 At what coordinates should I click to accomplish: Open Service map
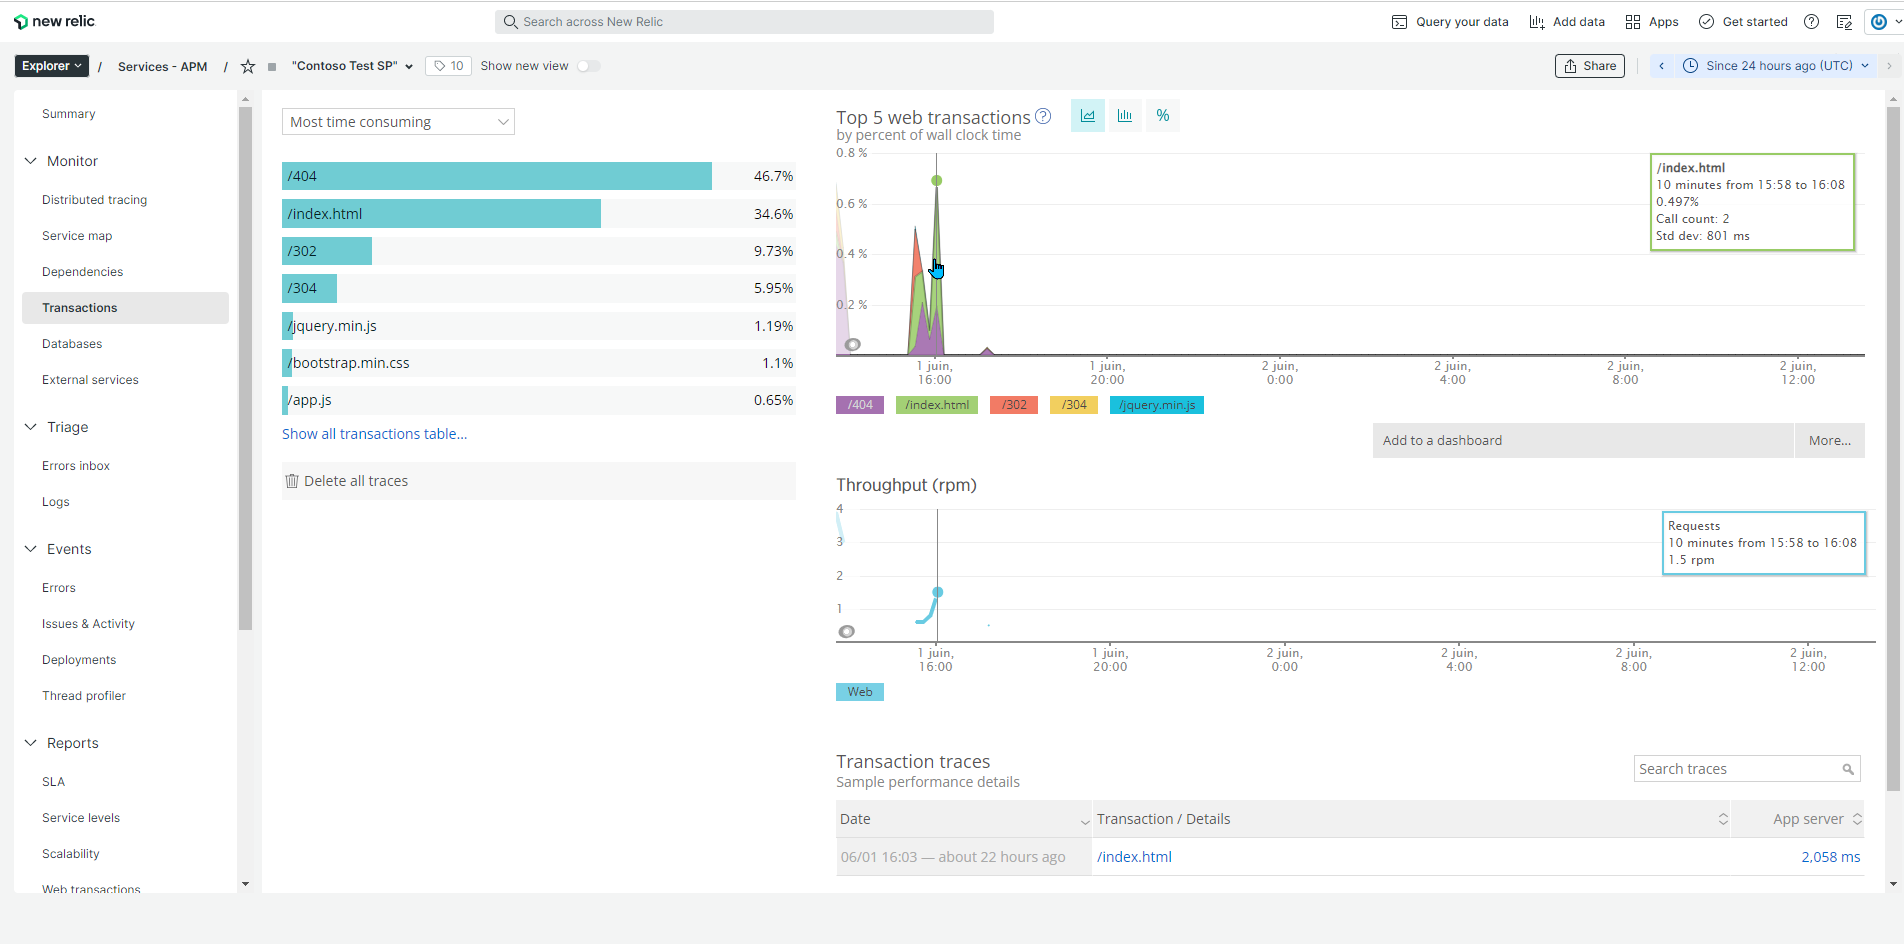77,236
